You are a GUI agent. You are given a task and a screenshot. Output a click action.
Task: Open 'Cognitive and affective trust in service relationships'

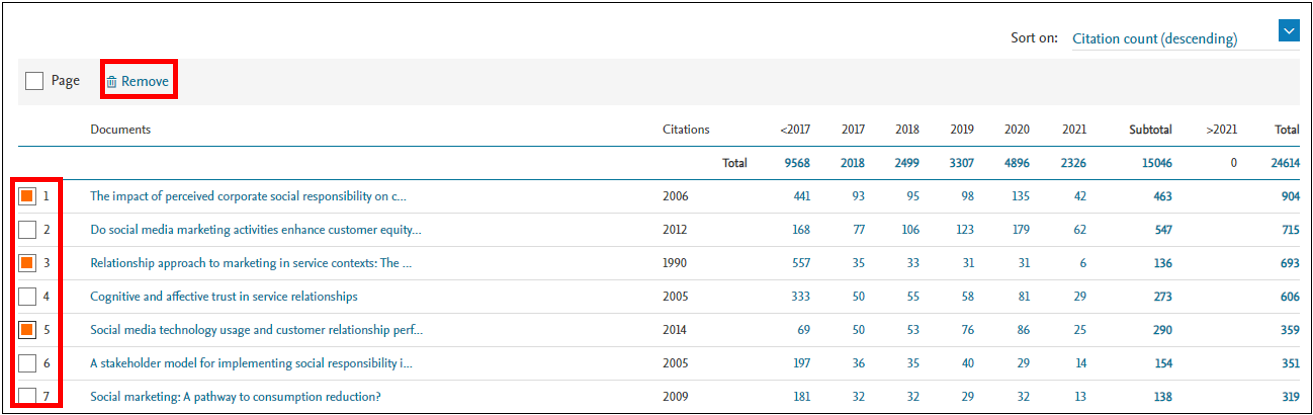coord(224,296)
